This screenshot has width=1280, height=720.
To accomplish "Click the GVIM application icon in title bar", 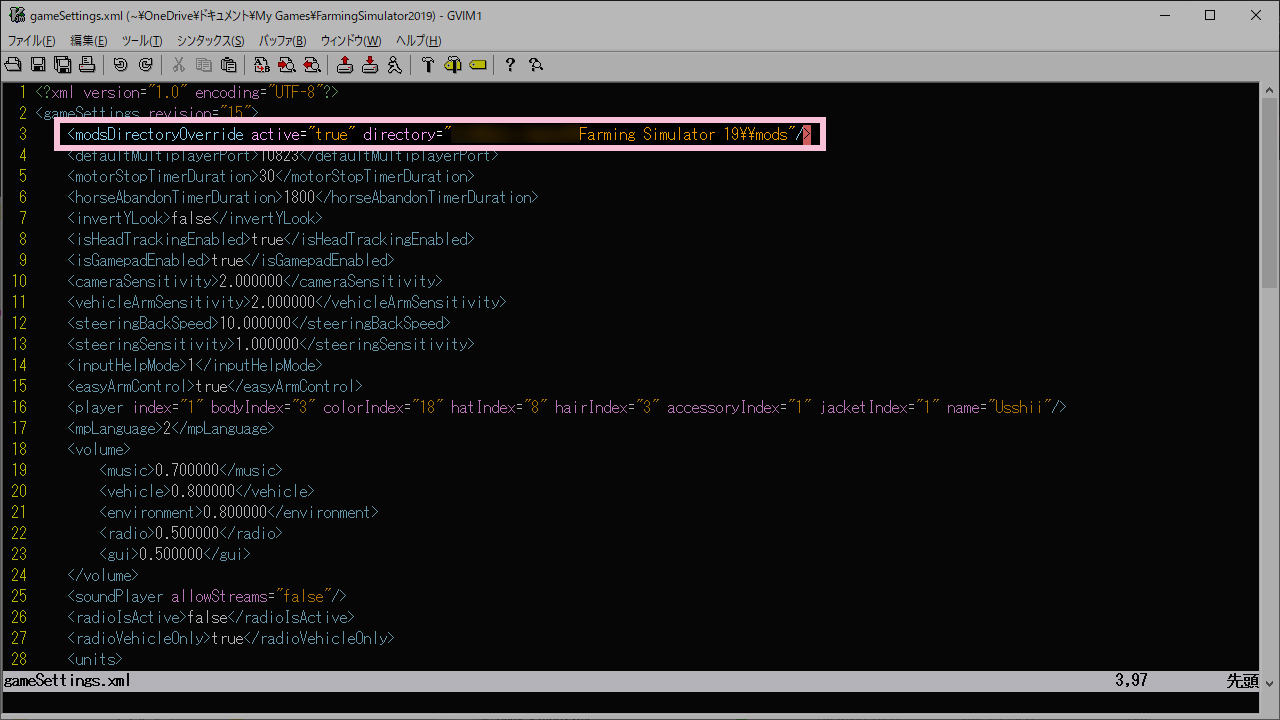I will [x=17, y=15].
